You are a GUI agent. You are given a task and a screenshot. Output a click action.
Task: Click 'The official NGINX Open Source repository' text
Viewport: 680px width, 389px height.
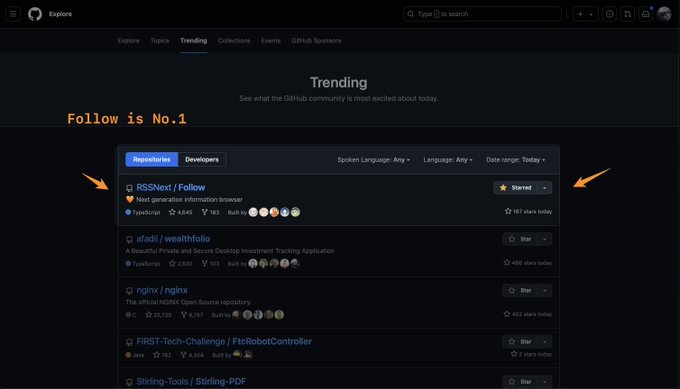[x=188, y=302]
